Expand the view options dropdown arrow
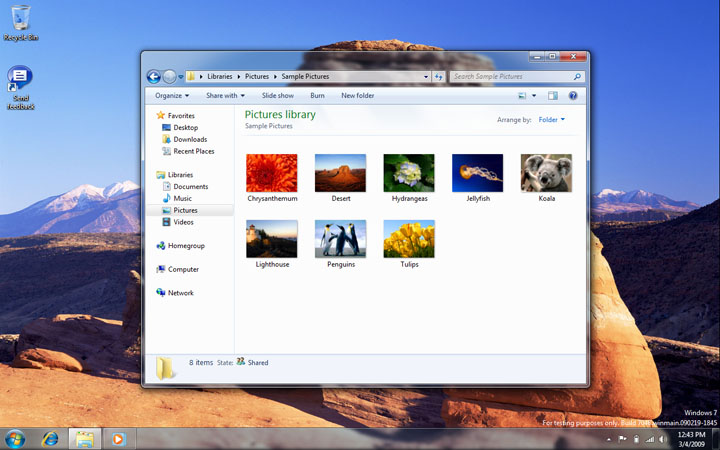 click(x=534, y=96)
